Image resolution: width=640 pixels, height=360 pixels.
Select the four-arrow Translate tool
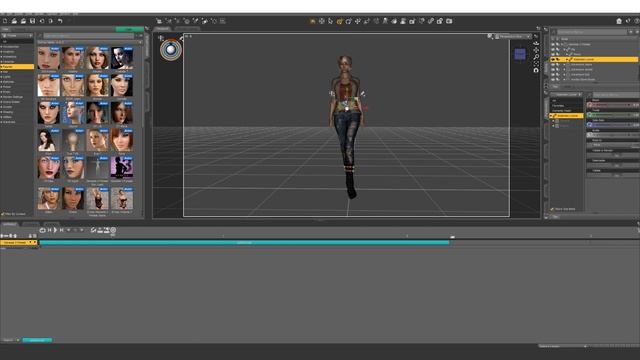pos(358,21)
